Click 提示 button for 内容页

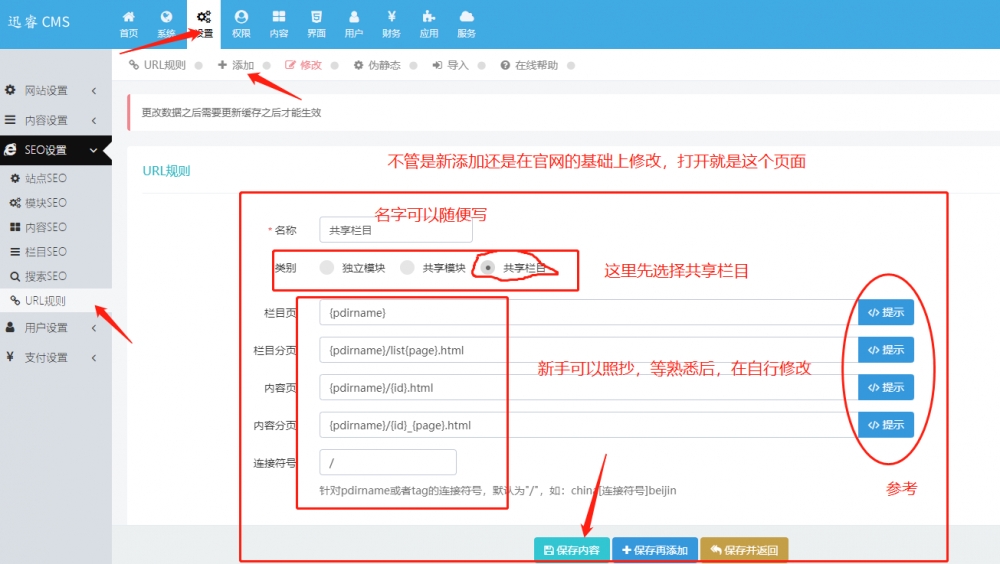pos(886,387)
